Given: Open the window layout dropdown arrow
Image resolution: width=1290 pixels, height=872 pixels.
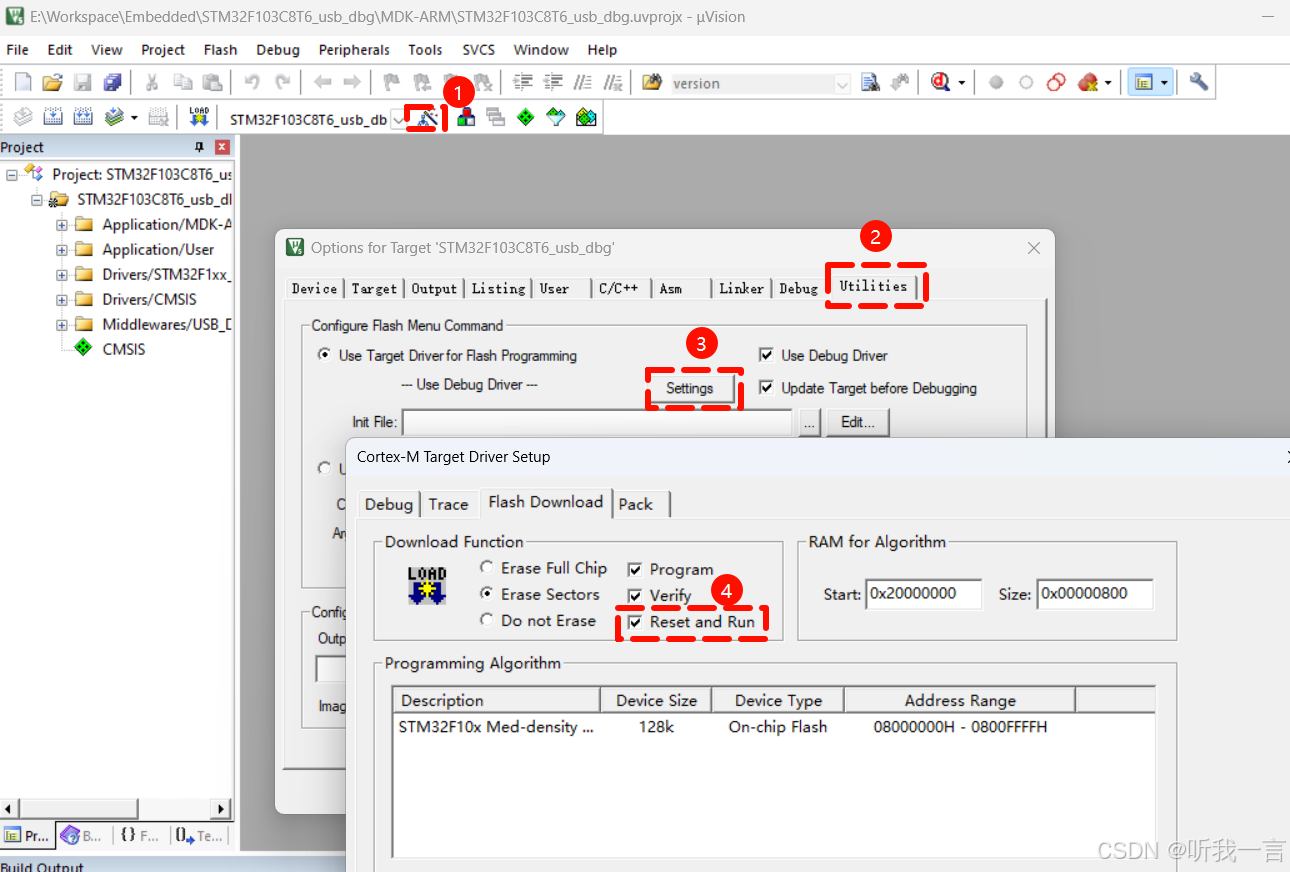Looking at the screenshot, I should point(1164,83).
